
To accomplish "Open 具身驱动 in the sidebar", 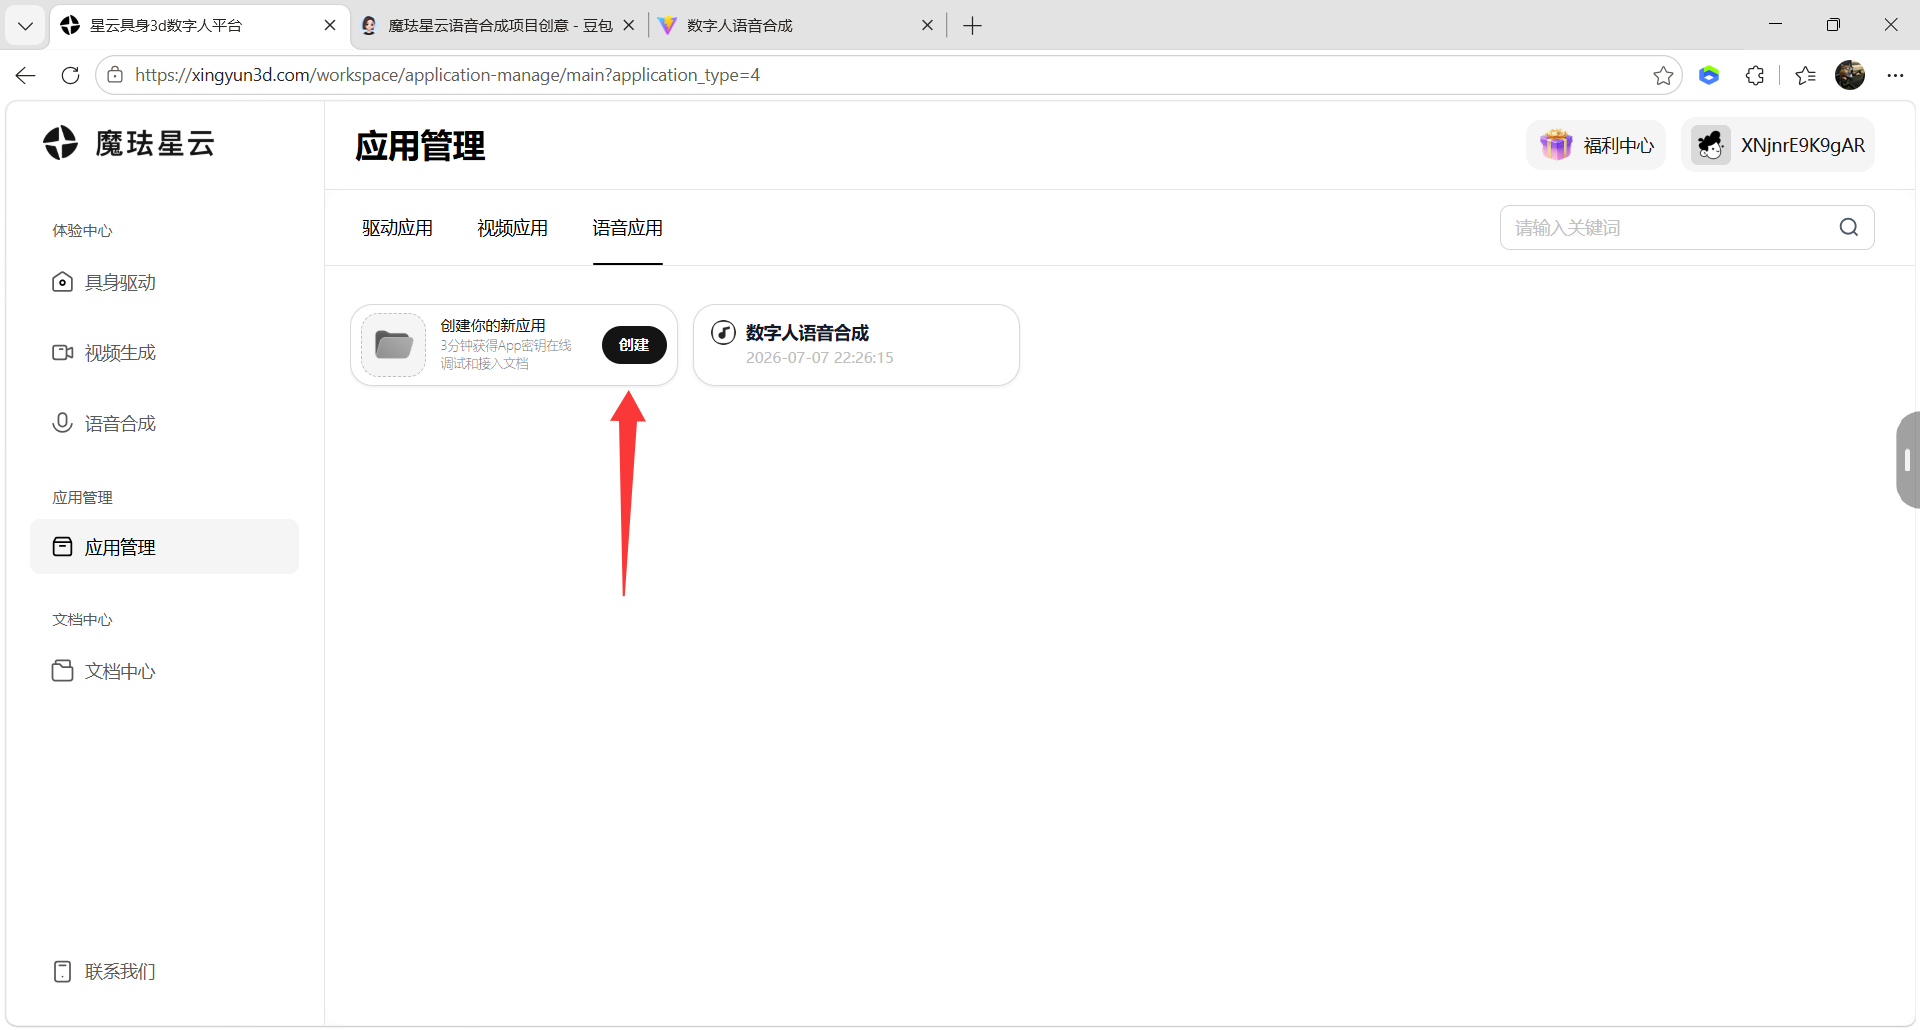I will pos(164,283).
